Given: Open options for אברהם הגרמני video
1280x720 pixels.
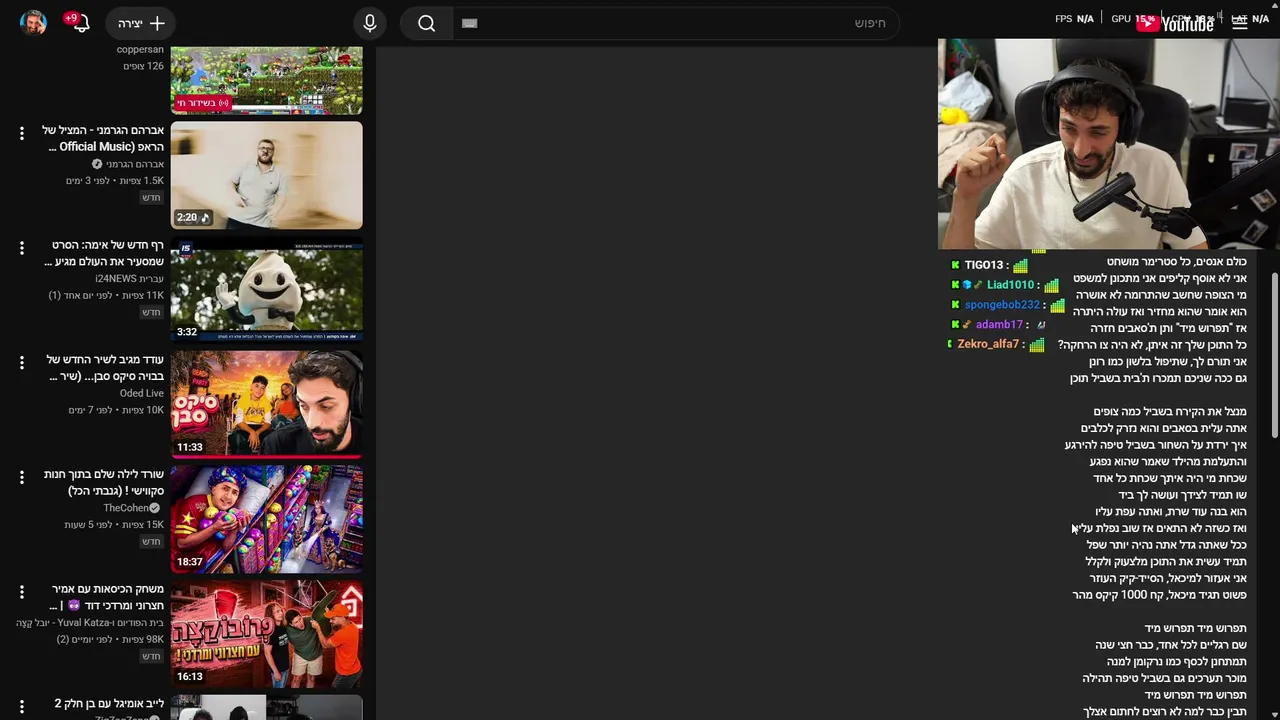Looking at the screenshot, I should click(x=21, y=133).
